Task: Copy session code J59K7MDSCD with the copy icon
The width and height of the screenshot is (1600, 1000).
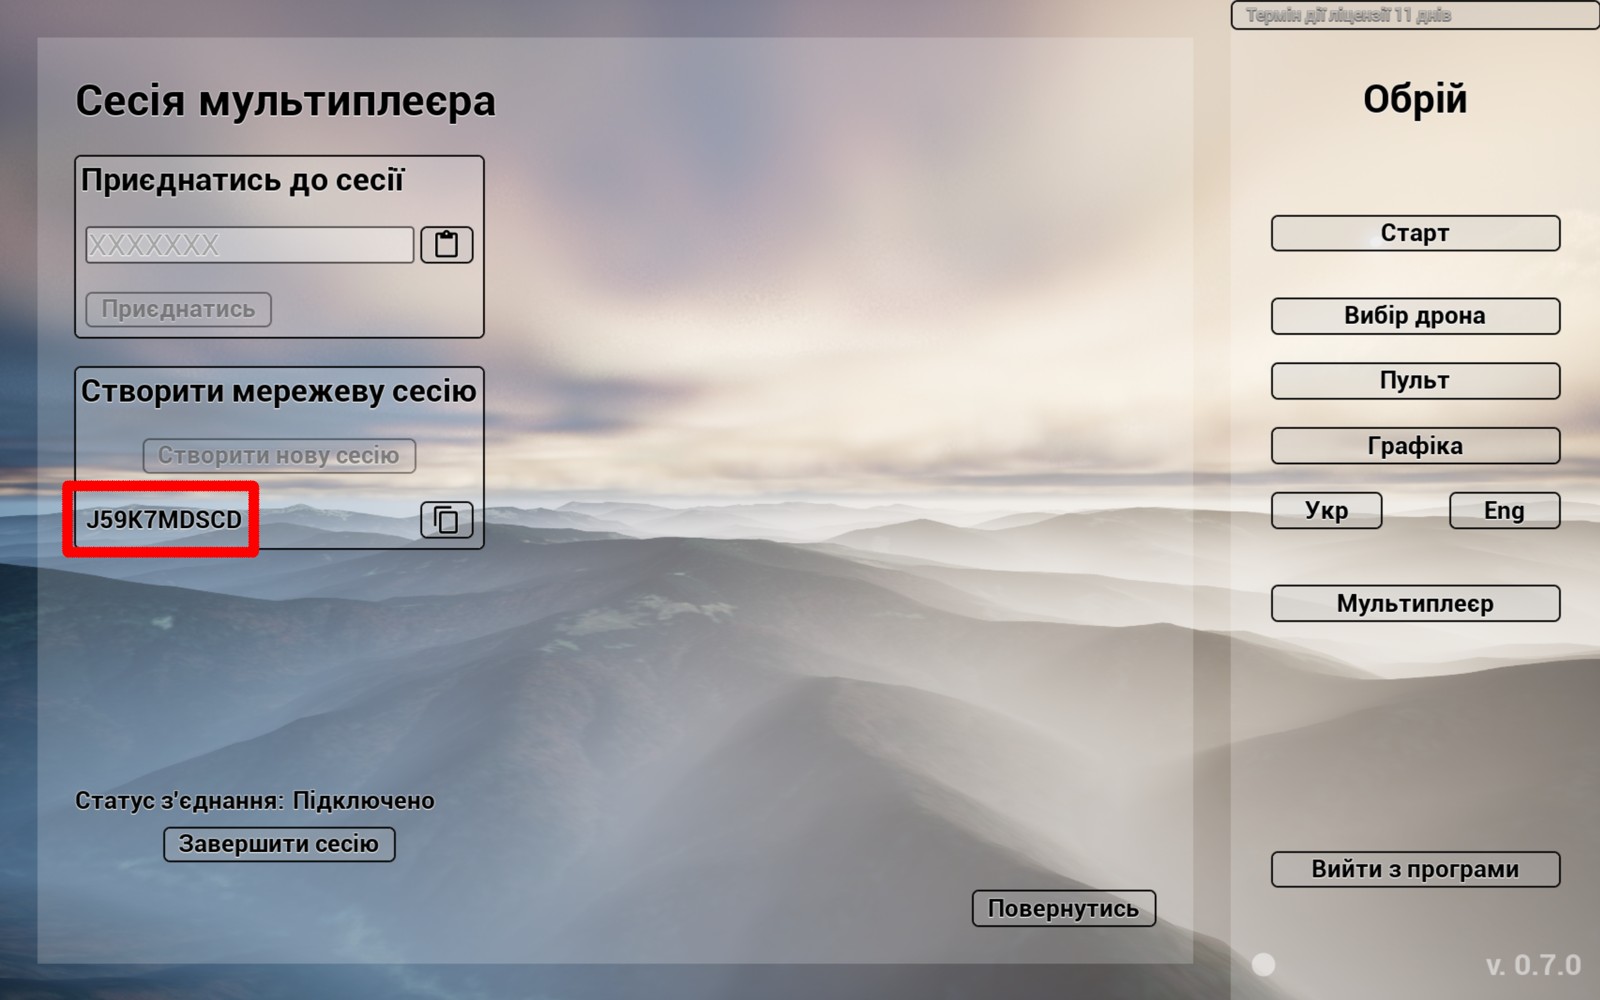Action: [x=446, y=520]
